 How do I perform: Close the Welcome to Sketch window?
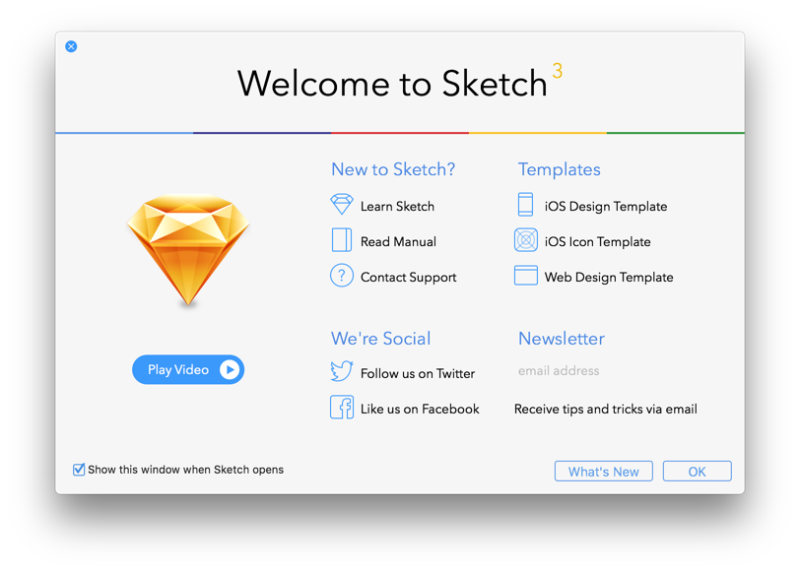(x=71, y=46)
